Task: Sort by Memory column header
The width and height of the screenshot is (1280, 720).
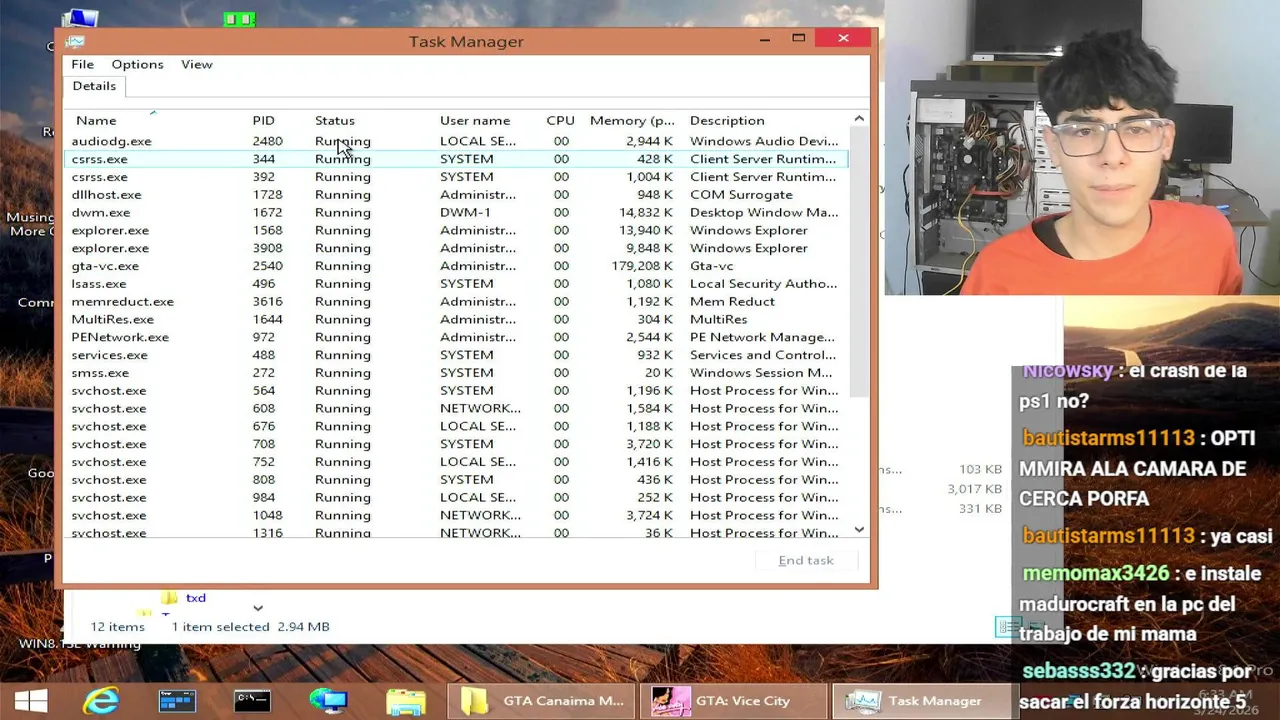Action: click(x=632, y=120)
